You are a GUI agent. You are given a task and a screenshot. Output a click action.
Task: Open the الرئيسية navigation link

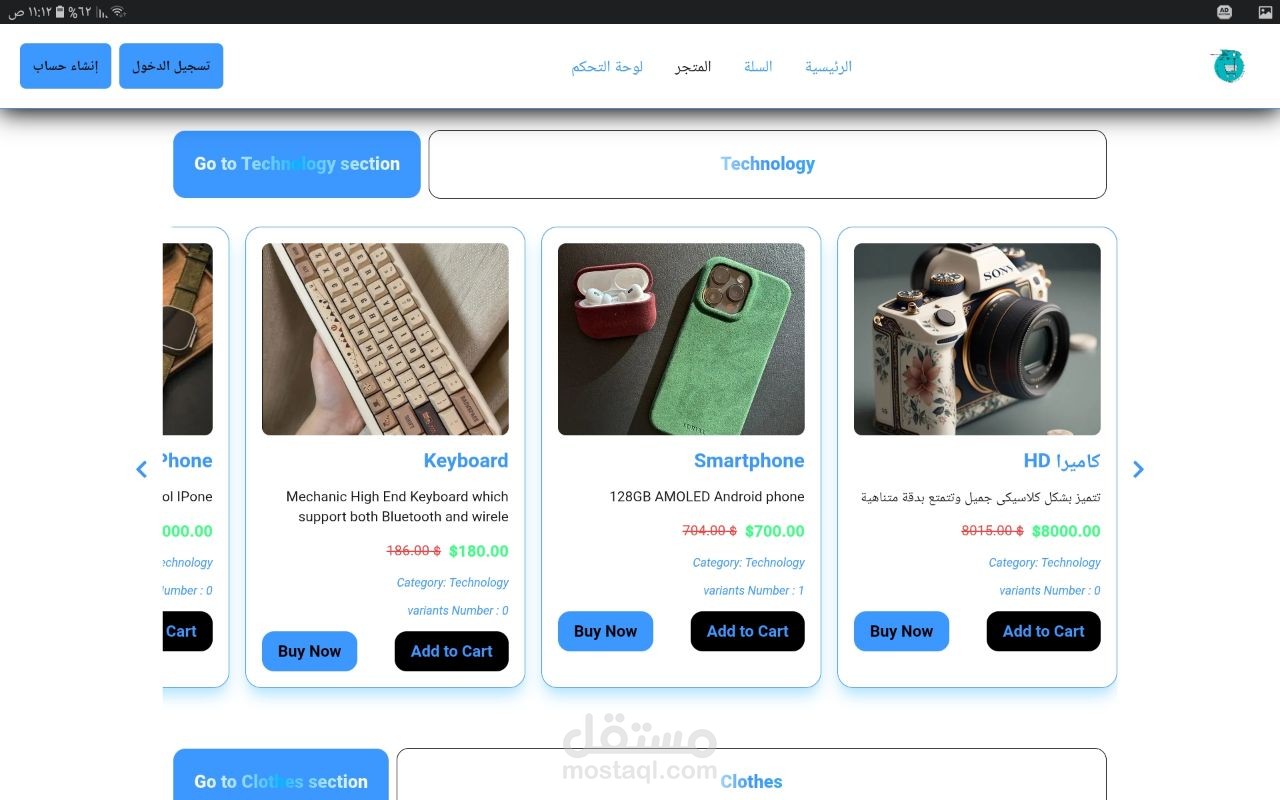click(x=828, y=67)
